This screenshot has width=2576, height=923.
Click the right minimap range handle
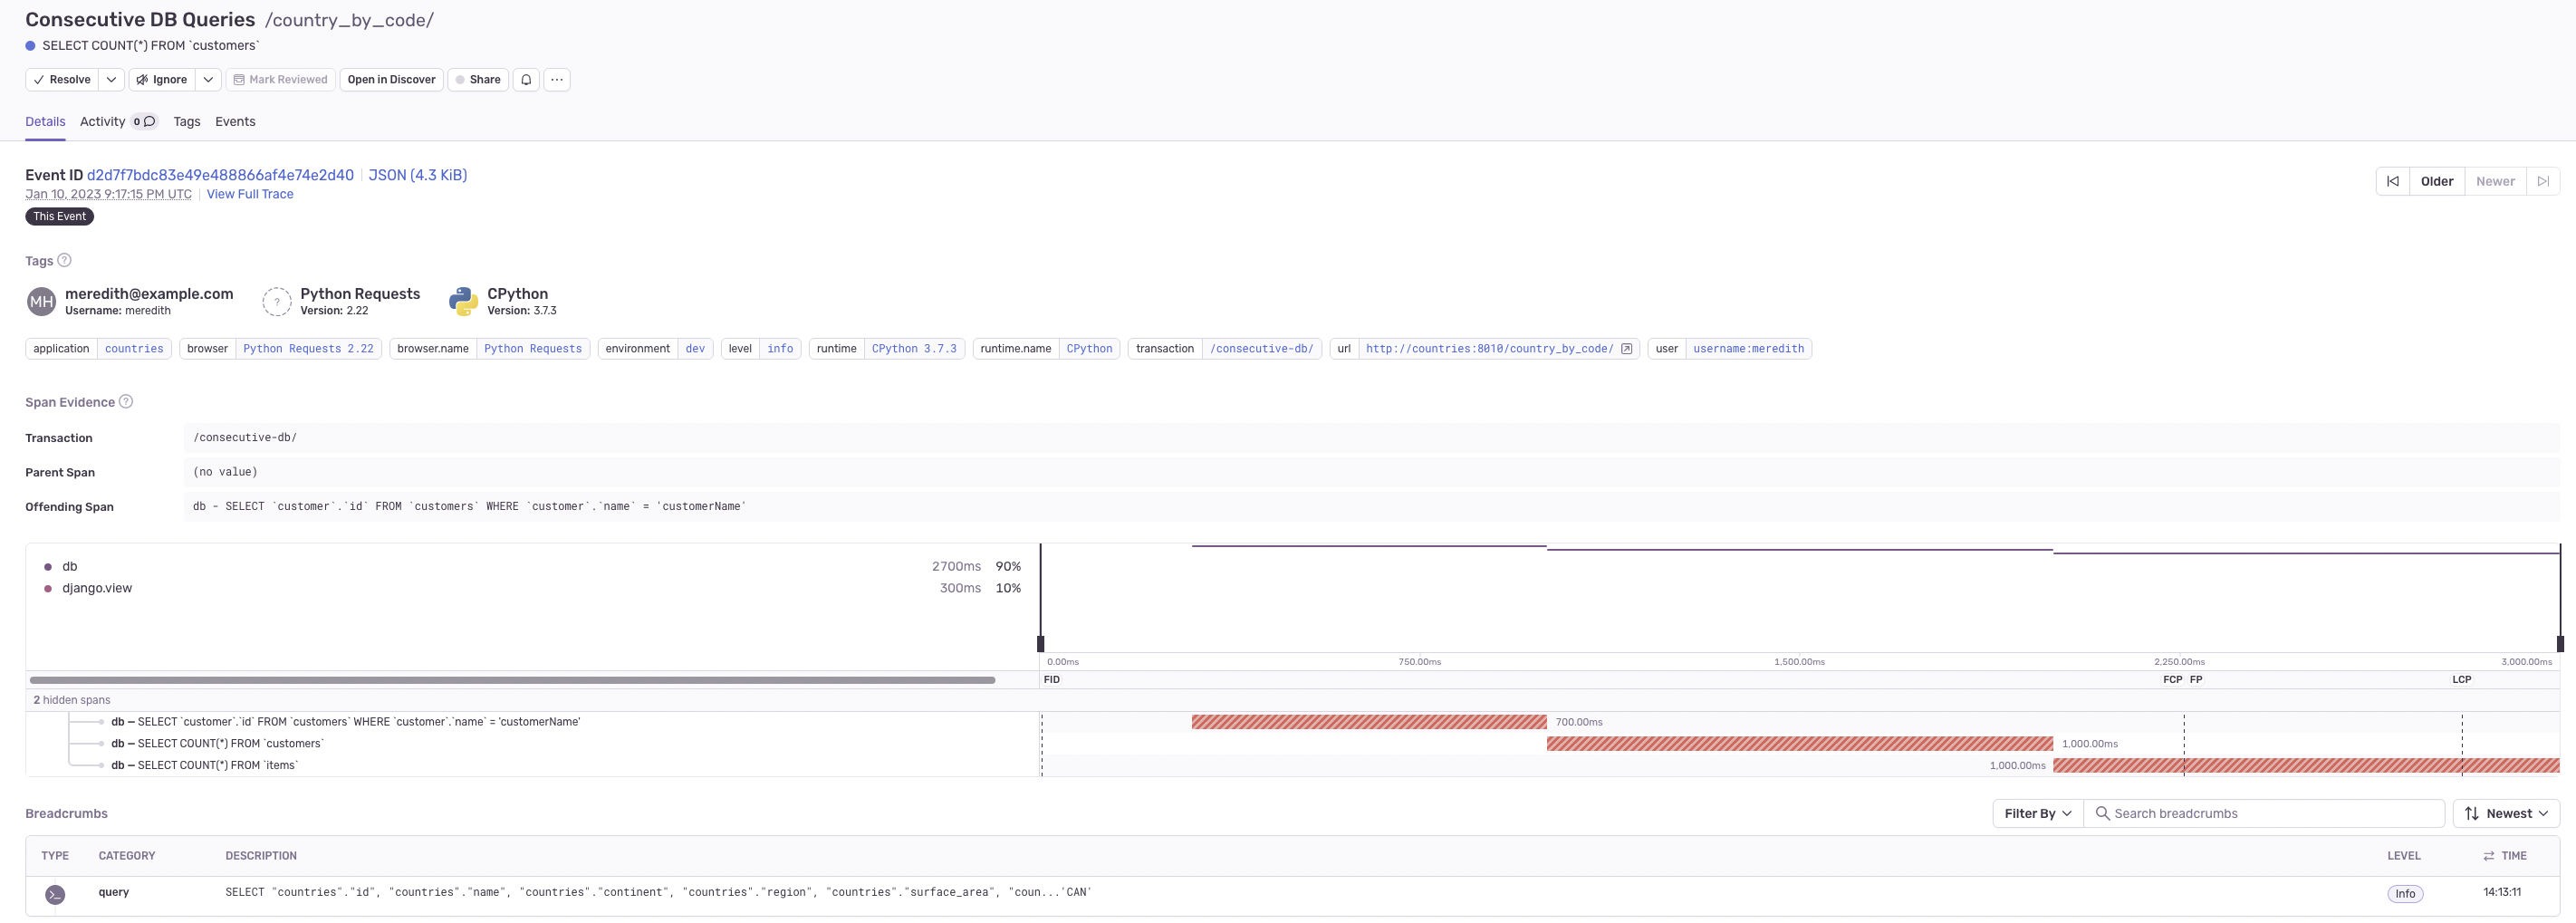click(x=2560, y=644)
